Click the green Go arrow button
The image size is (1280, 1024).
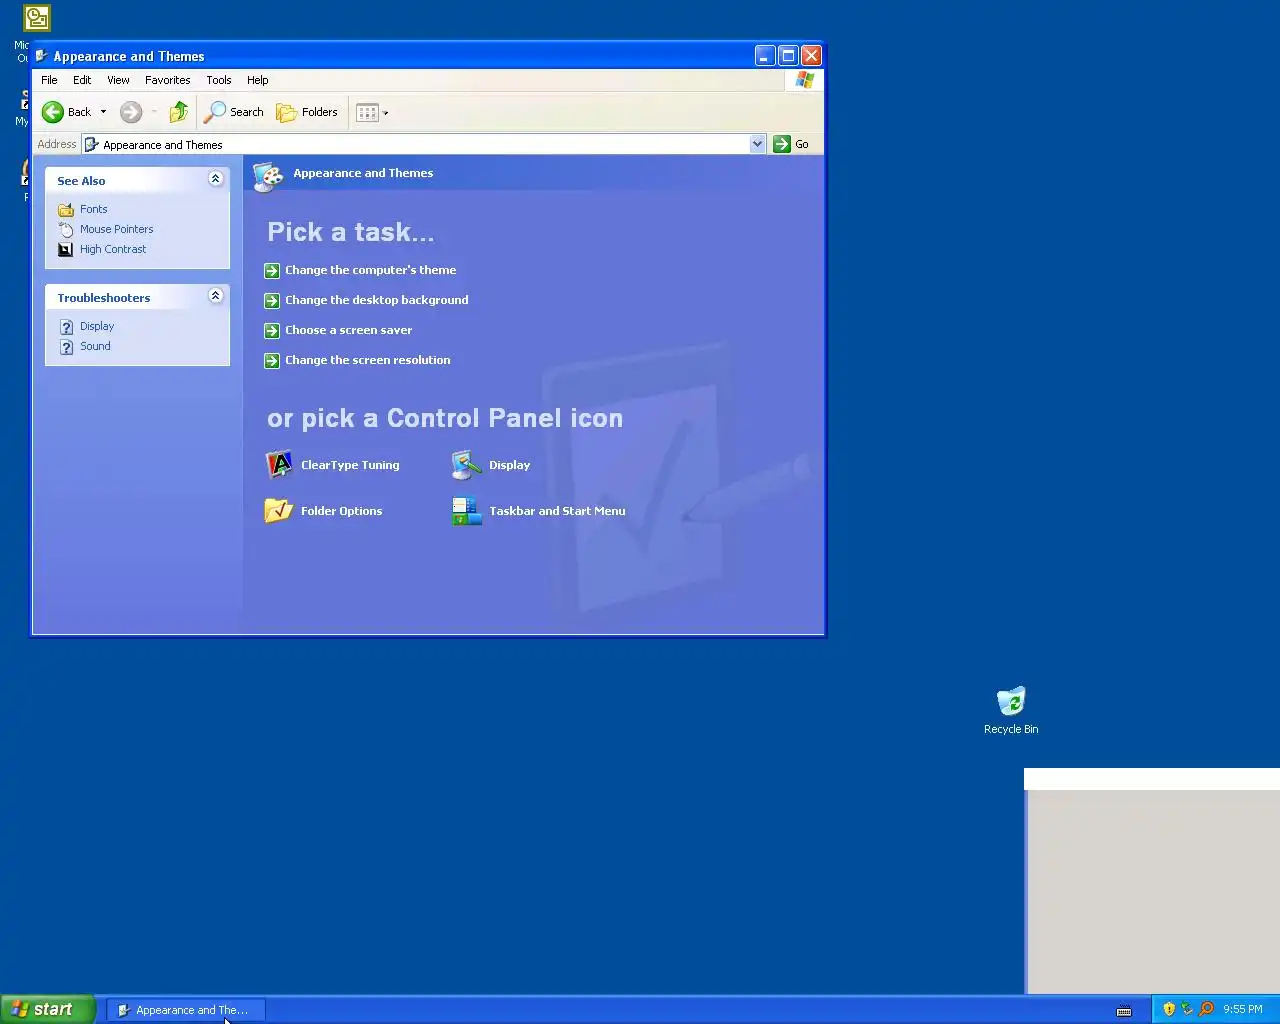pos(782,144)
